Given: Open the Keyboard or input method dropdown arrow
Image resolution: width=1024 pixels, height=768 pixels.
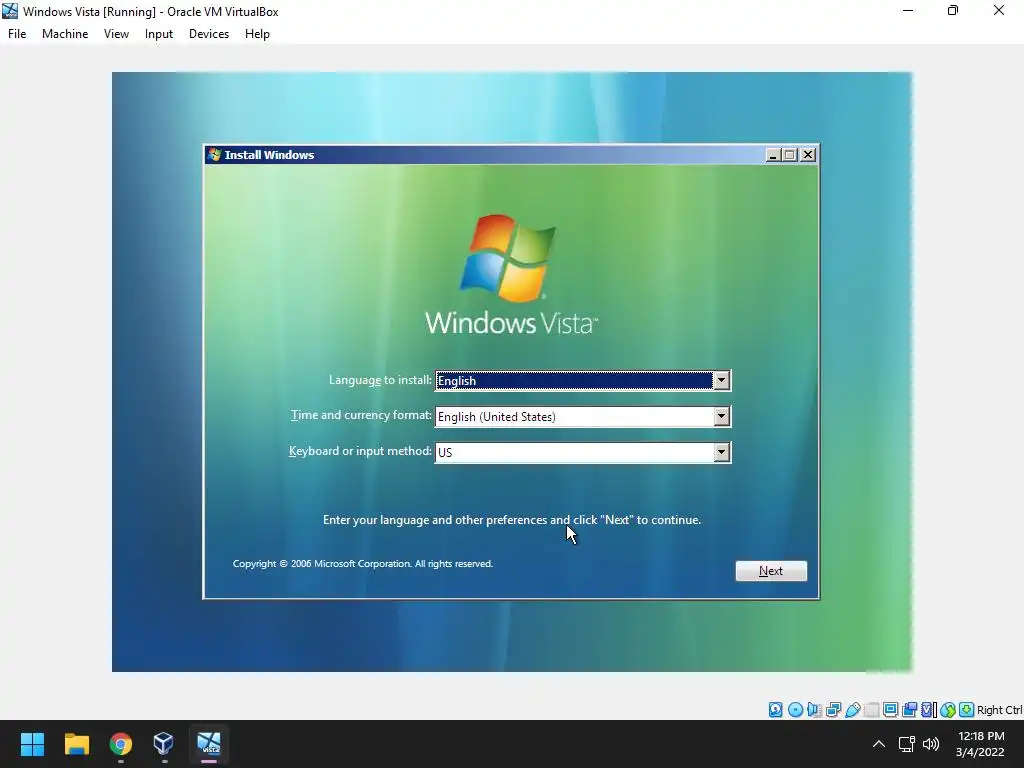Looking at the screenshot, I should pyautogui.click(x=721, y=452).
